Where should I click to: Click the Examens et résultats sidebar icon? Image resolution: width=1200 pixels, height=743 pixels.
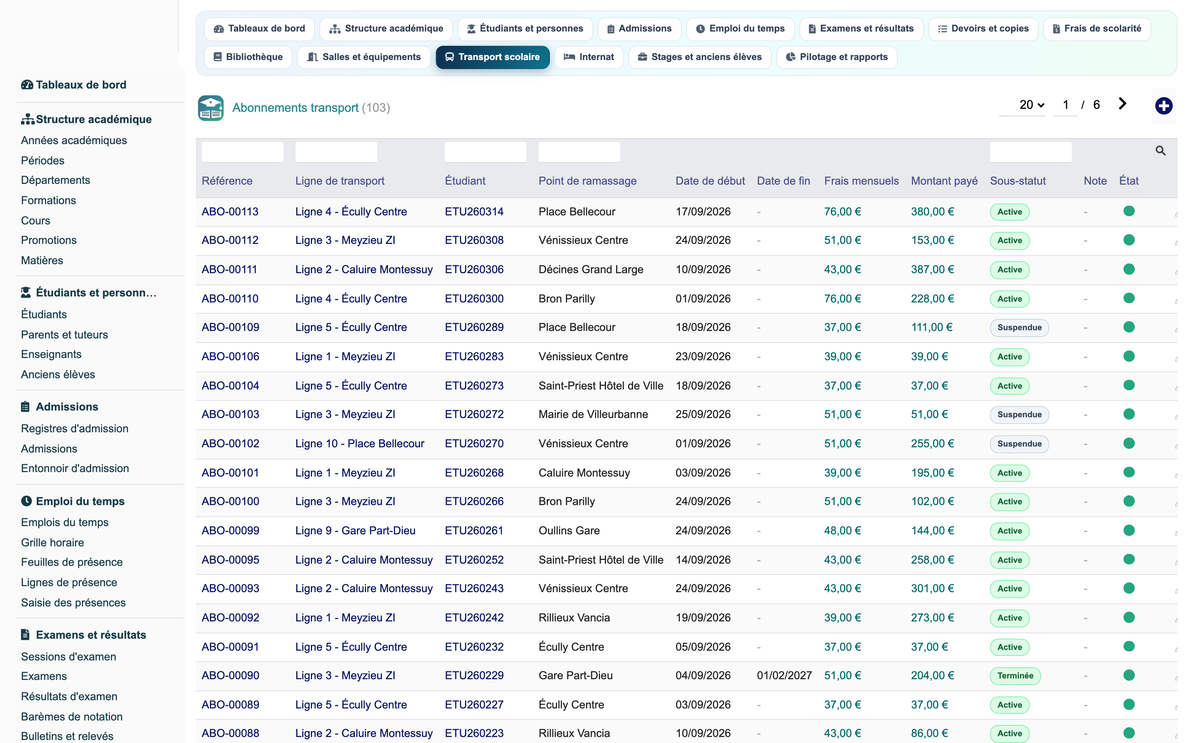click(x=26, y=635)
